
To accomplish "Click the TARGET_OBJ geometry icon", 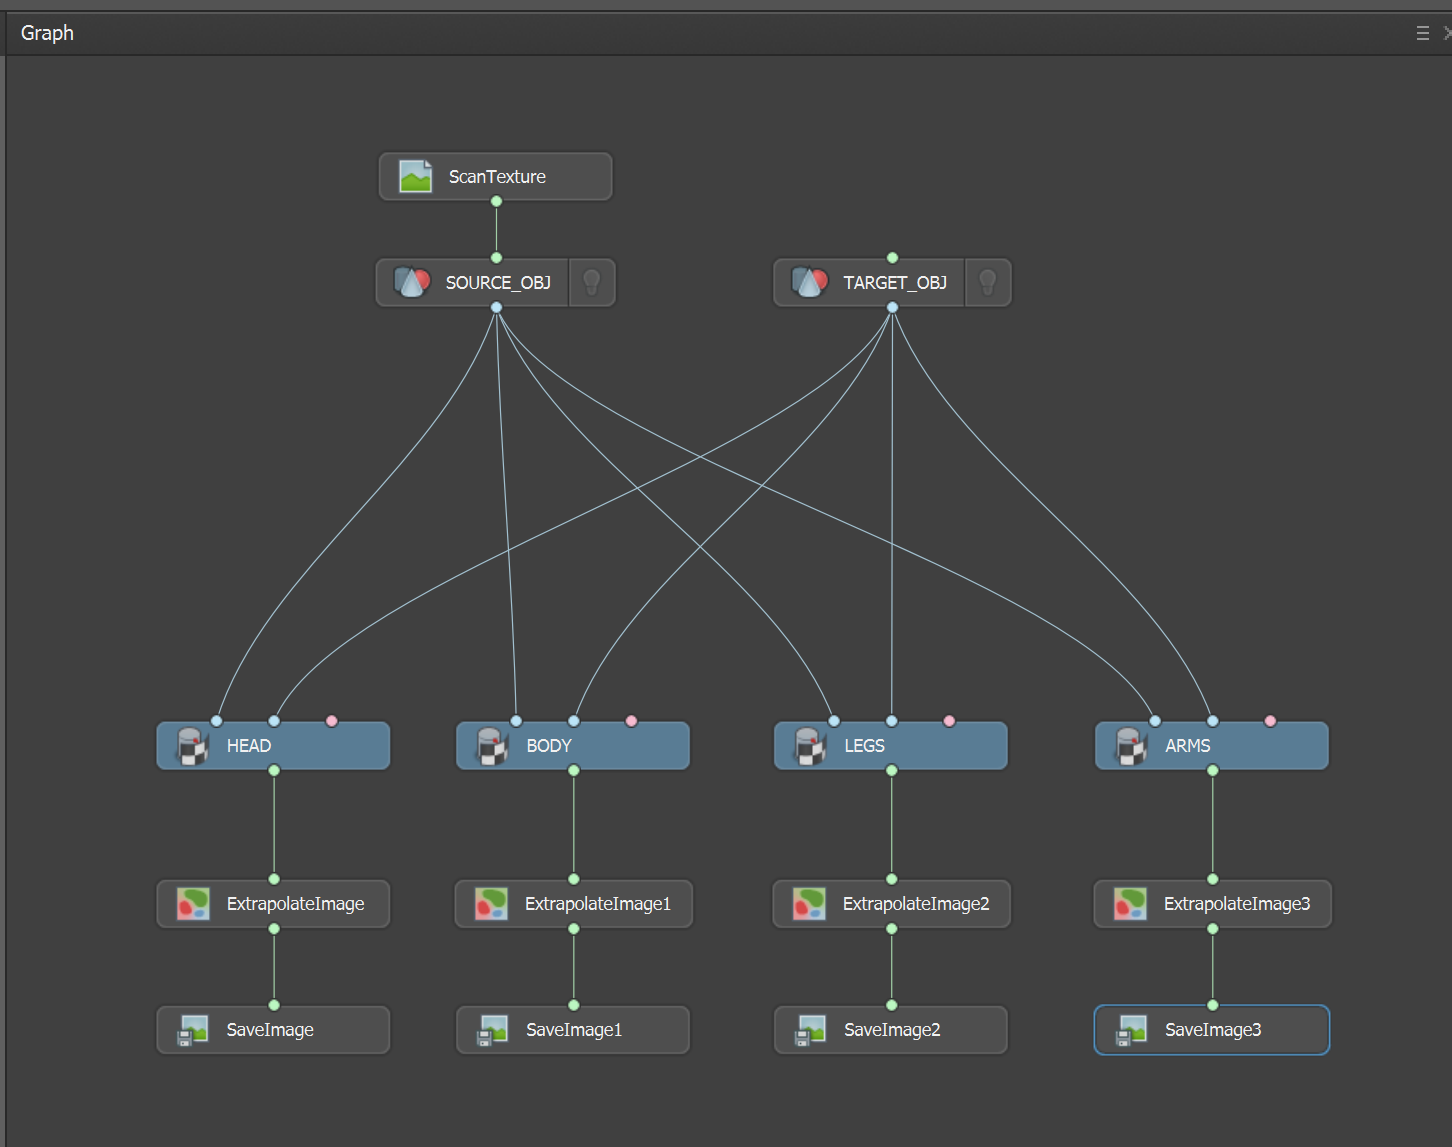I will pos(810,283).
